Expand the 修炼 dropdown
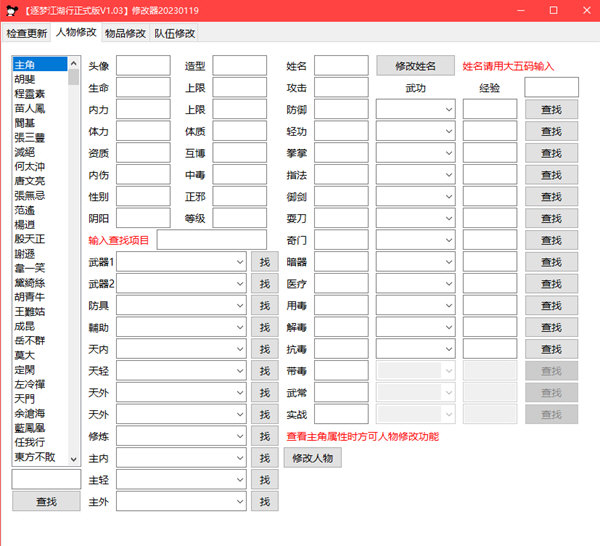The height and width of the screenshot is (546, 600). click(x=181, y=436)
